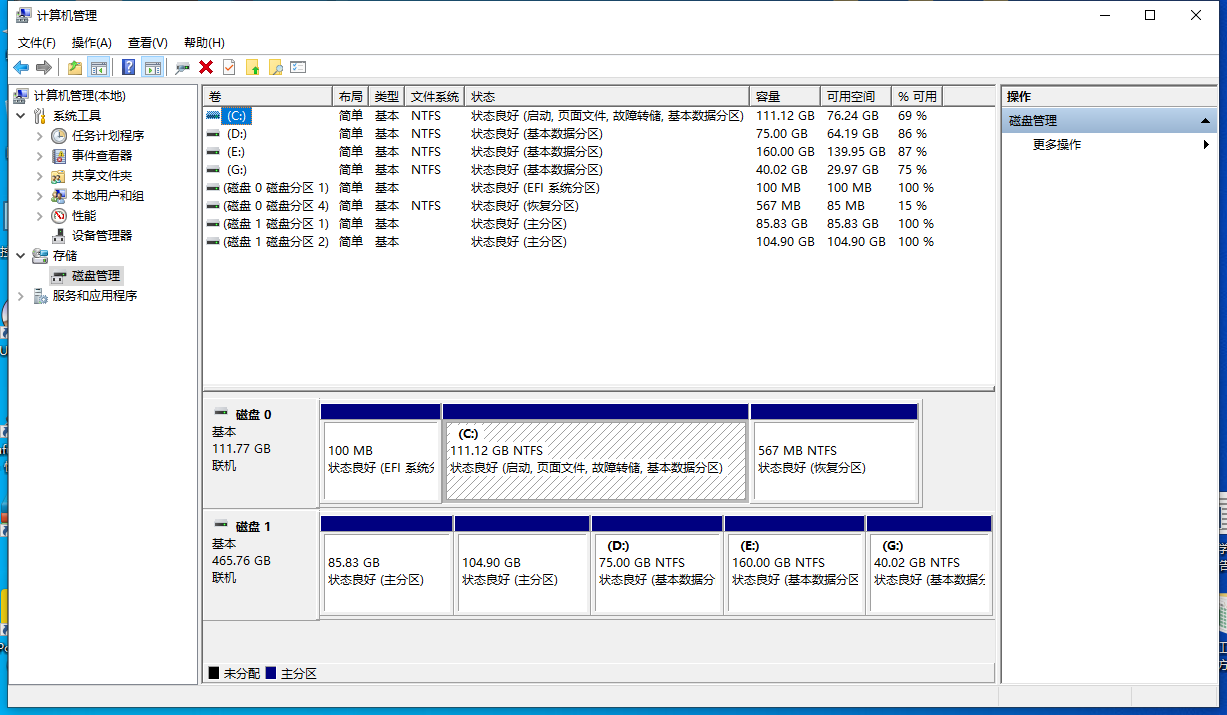Viewport: 1227px width, 715px height.
Task: Click the red X delete icon
Action: pos(206,67)
